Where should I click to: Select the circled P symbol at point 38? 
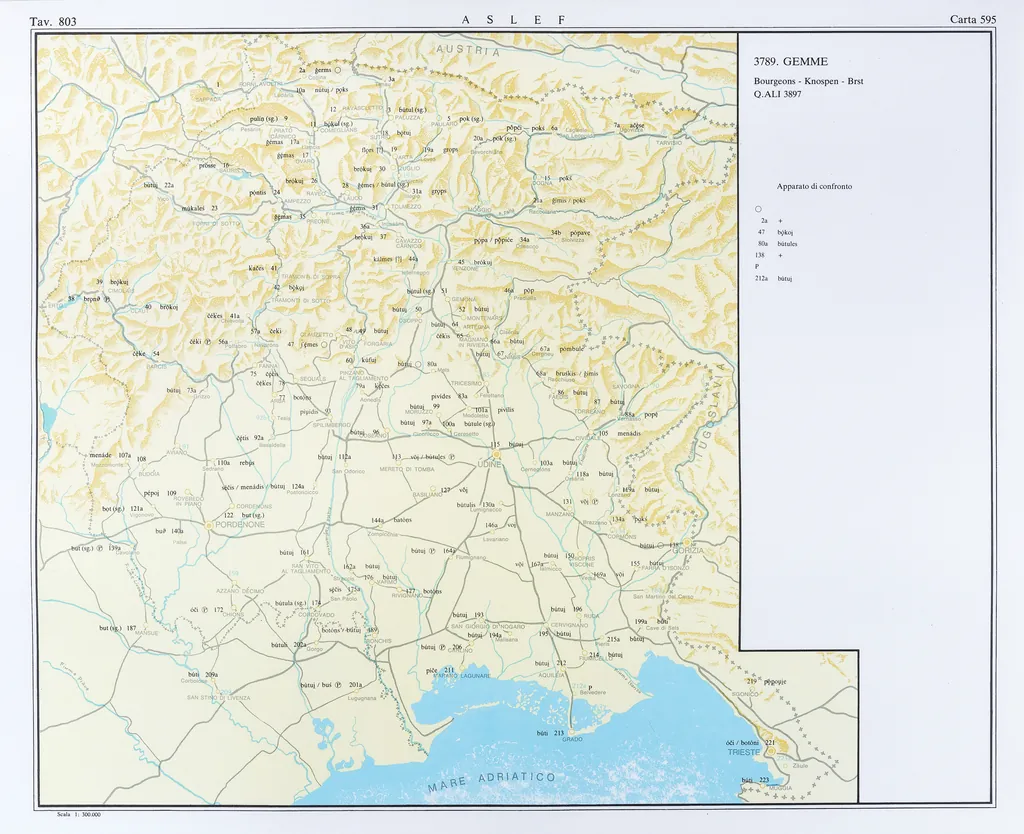click(x=107, y=299)
